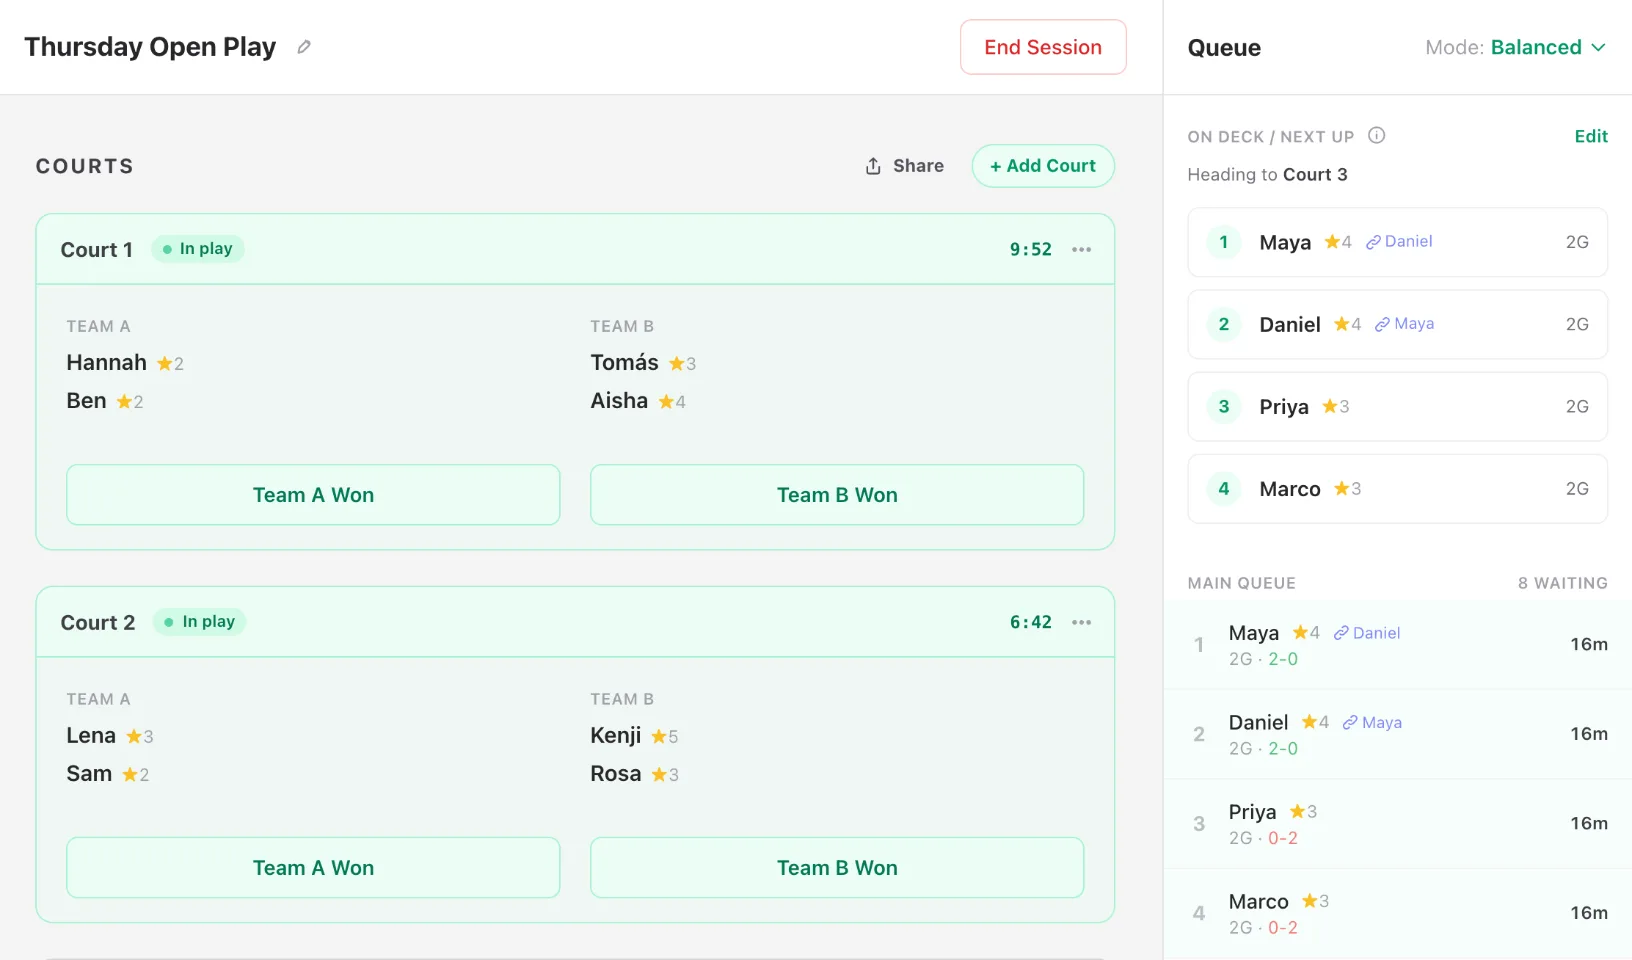Open Court 1 more options menu

[1081, 249]
